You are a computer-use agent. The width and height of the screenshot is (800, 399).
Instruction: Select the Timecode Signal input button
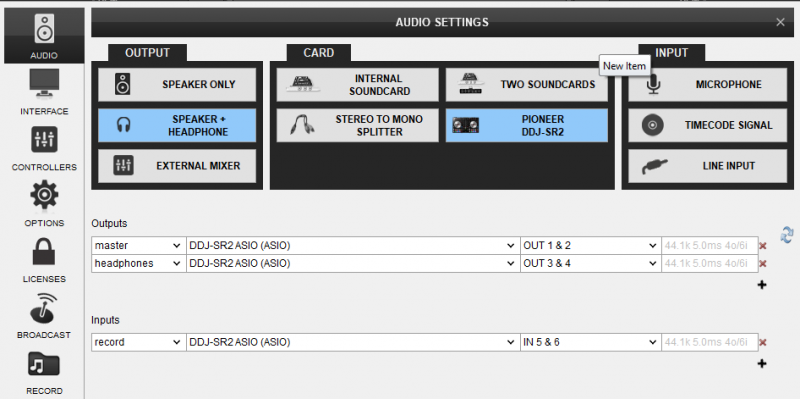tap(708, 125)
